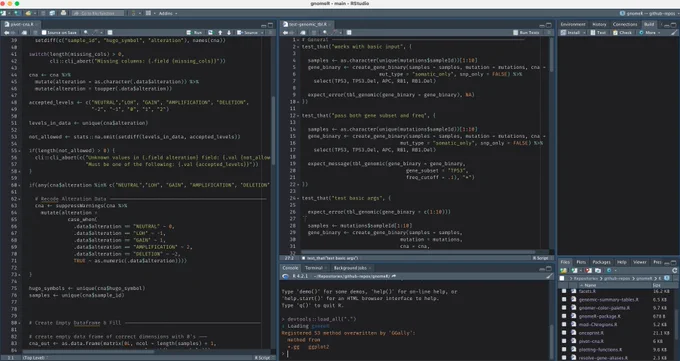Click the Delete icon in Files pane
This screenshot has height=361, width=680.
coord(588,271)
